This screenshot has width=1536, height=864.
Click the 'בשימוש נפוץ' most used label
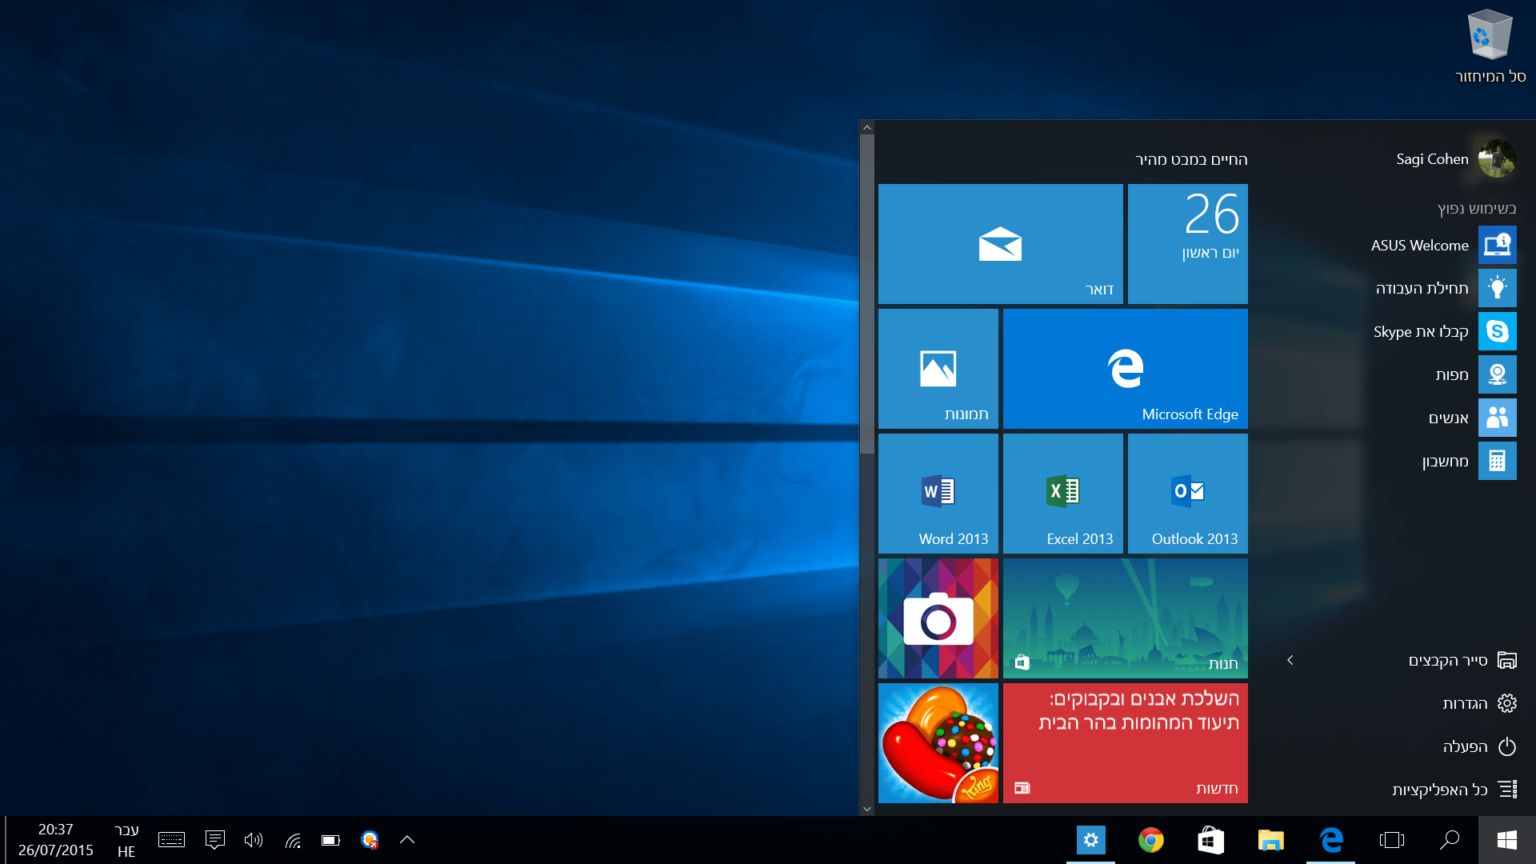pos(1477,208)
